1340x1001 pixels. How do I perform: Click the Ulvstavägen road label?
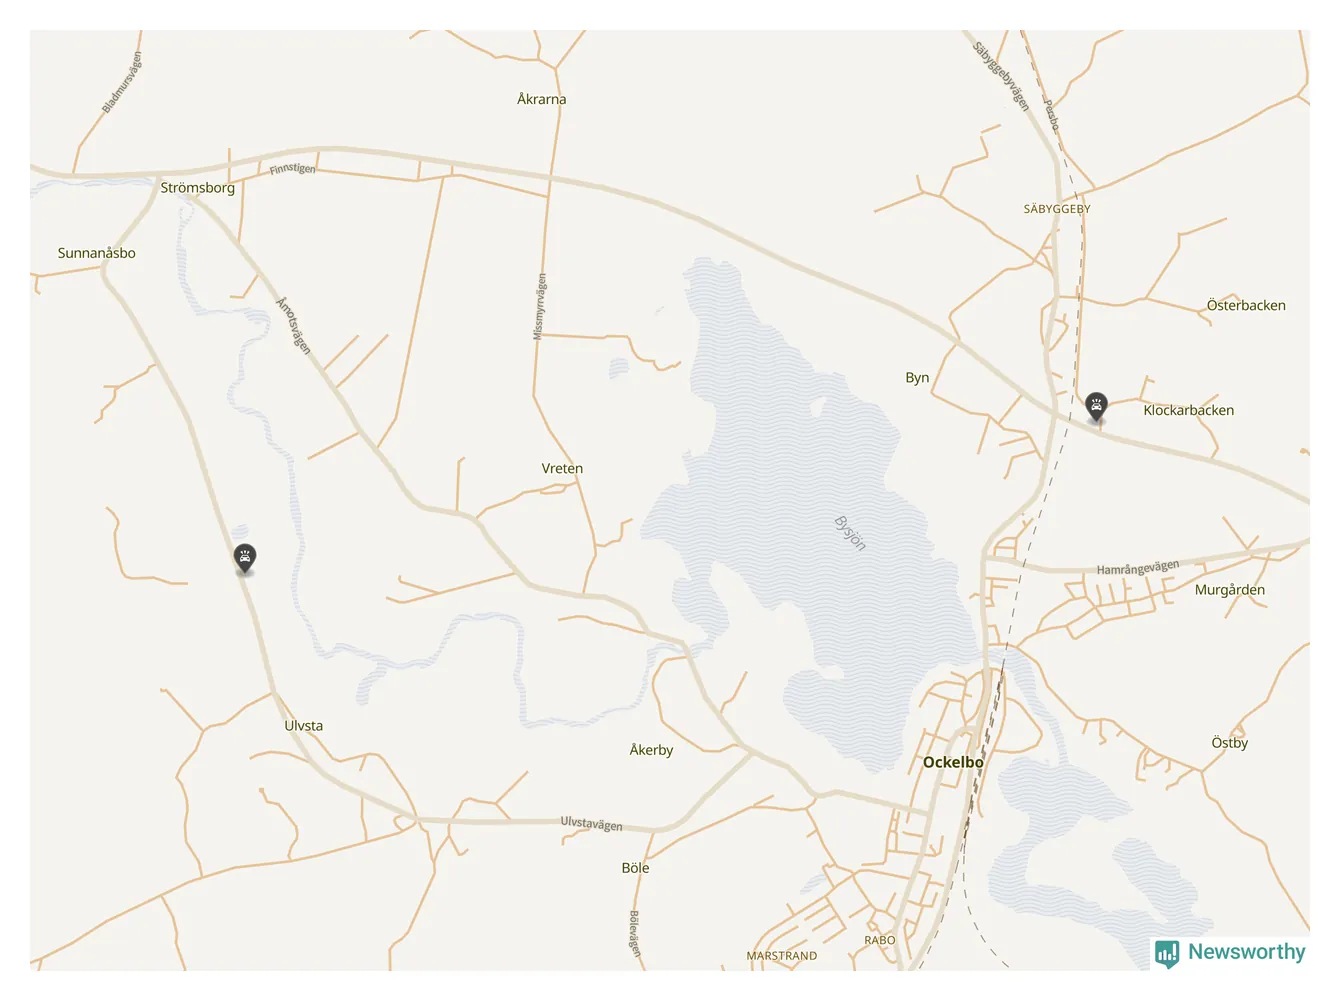(x=591, y=824)
